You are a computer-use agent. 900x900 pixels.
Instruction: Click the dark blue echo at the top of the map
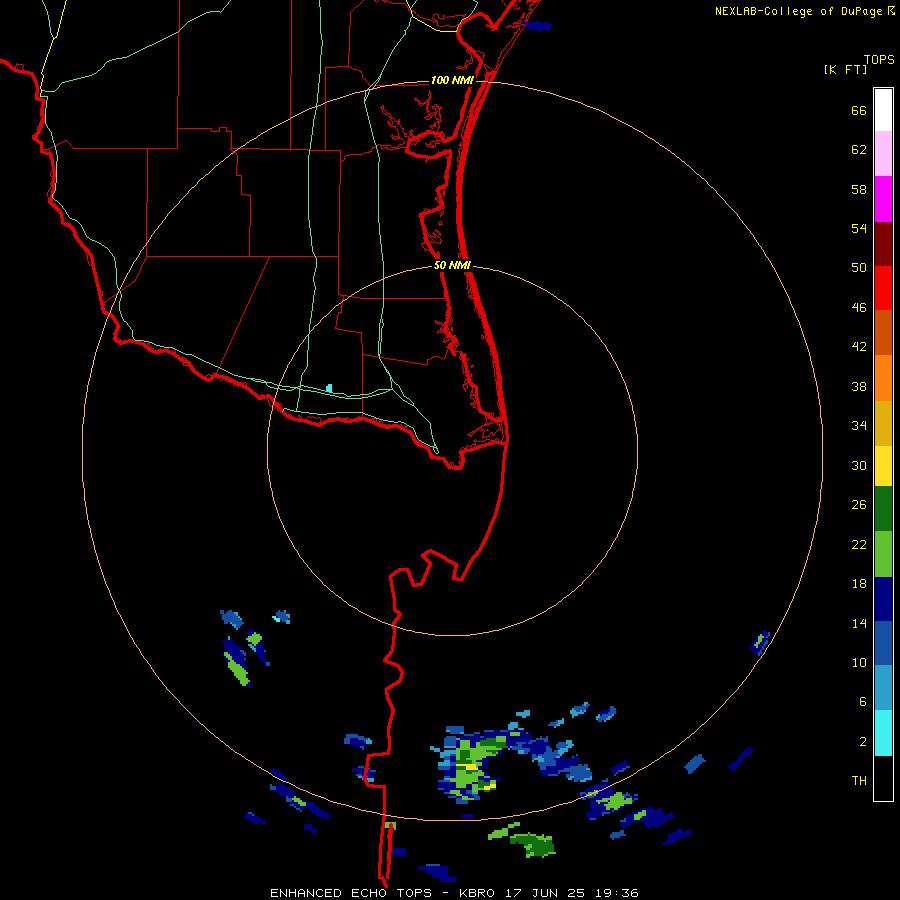[x=538, y=26]
